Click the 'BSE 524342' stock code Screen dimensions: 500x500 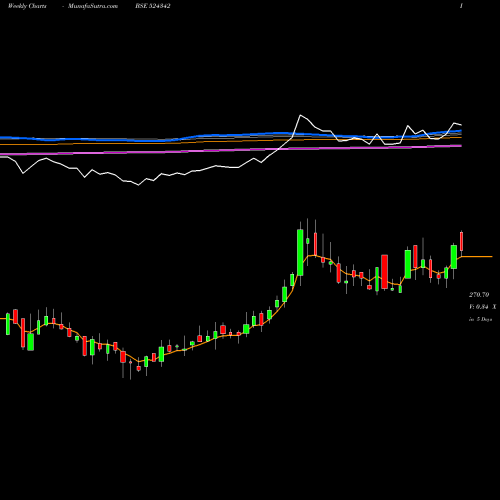coord(153,6)
